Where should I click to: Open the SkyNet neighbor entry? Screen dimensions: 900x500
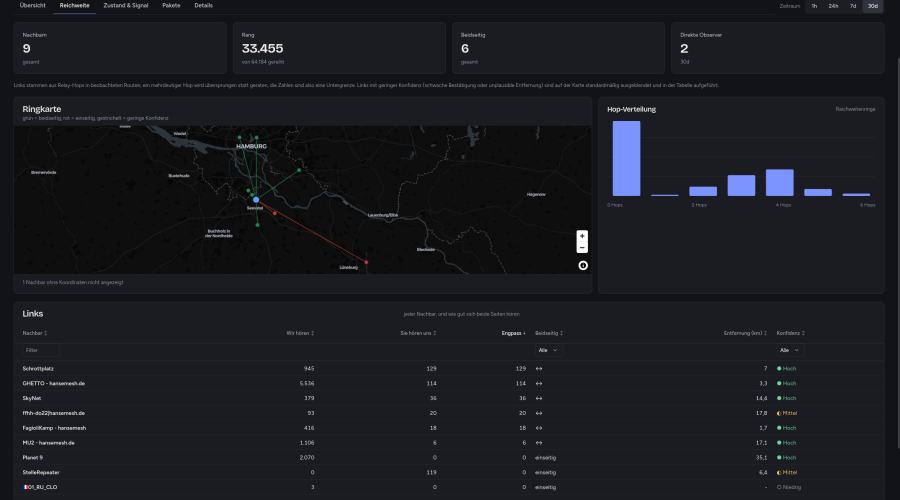pyautogui.click(x=32, y=398)
